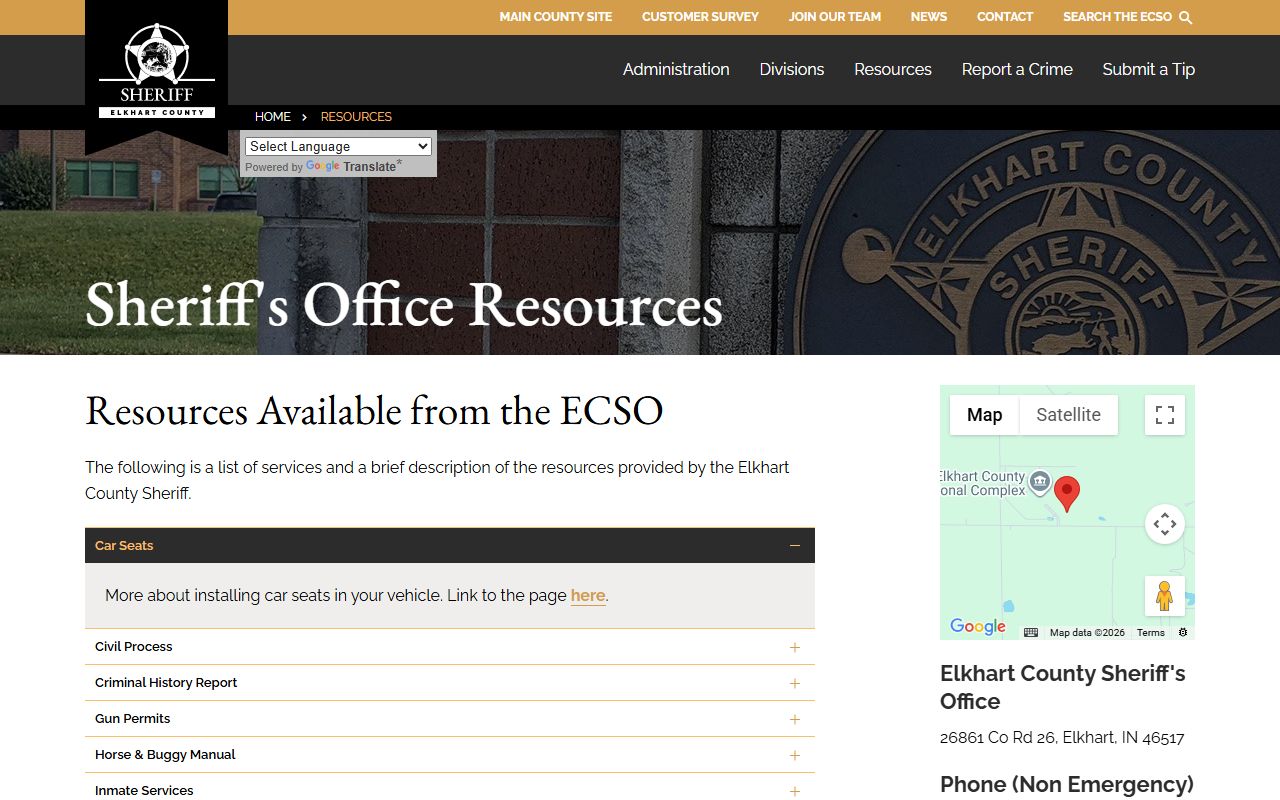Open the Contact link
Image resolution: width=1280 pixels, height=800 pixels.
pyautogui.click(x=1005, y=17)
